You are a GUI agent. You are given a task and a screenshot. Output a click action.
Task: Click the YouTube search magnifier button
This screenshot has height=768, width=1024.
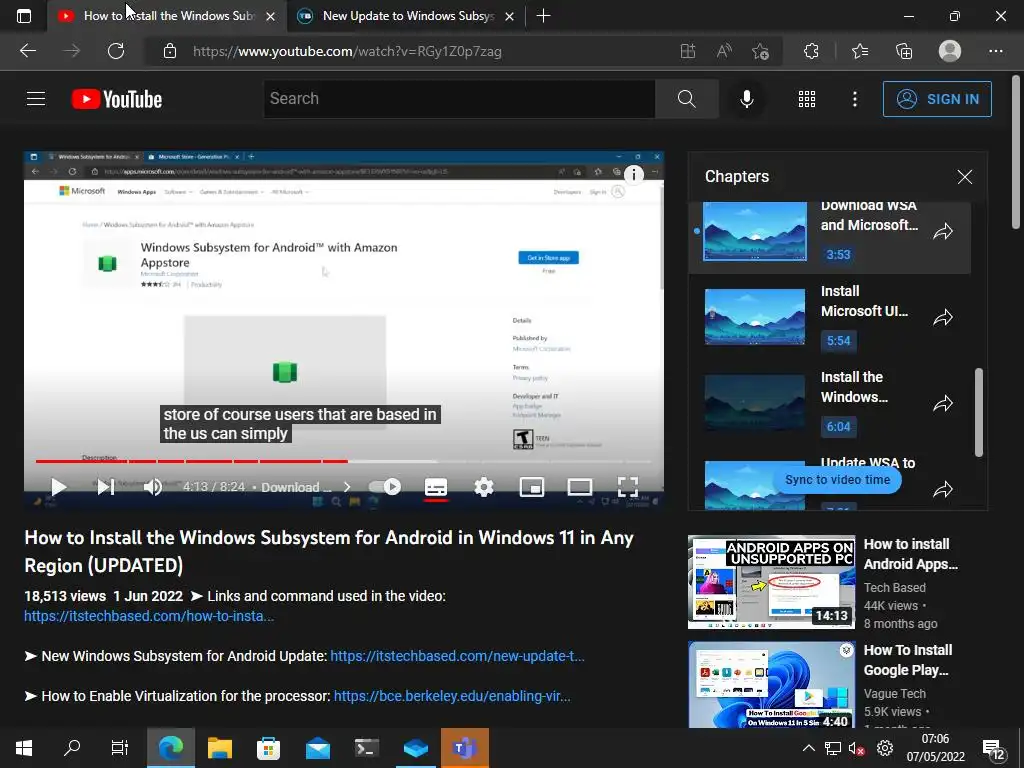coord(686,99)
